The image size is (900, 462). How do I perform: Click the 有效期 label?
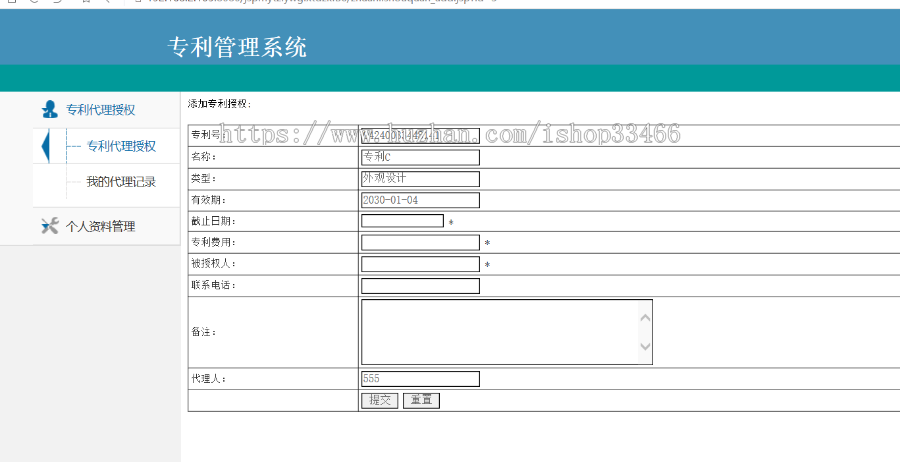pos(208,200)
